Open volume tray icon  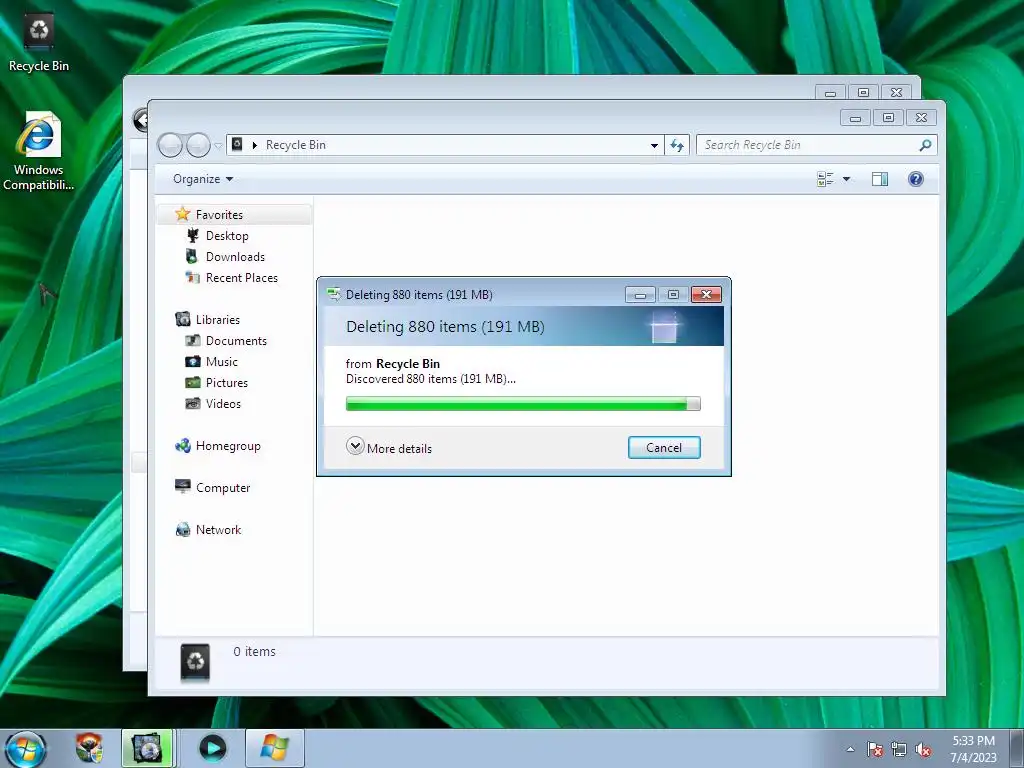[923, 749]
